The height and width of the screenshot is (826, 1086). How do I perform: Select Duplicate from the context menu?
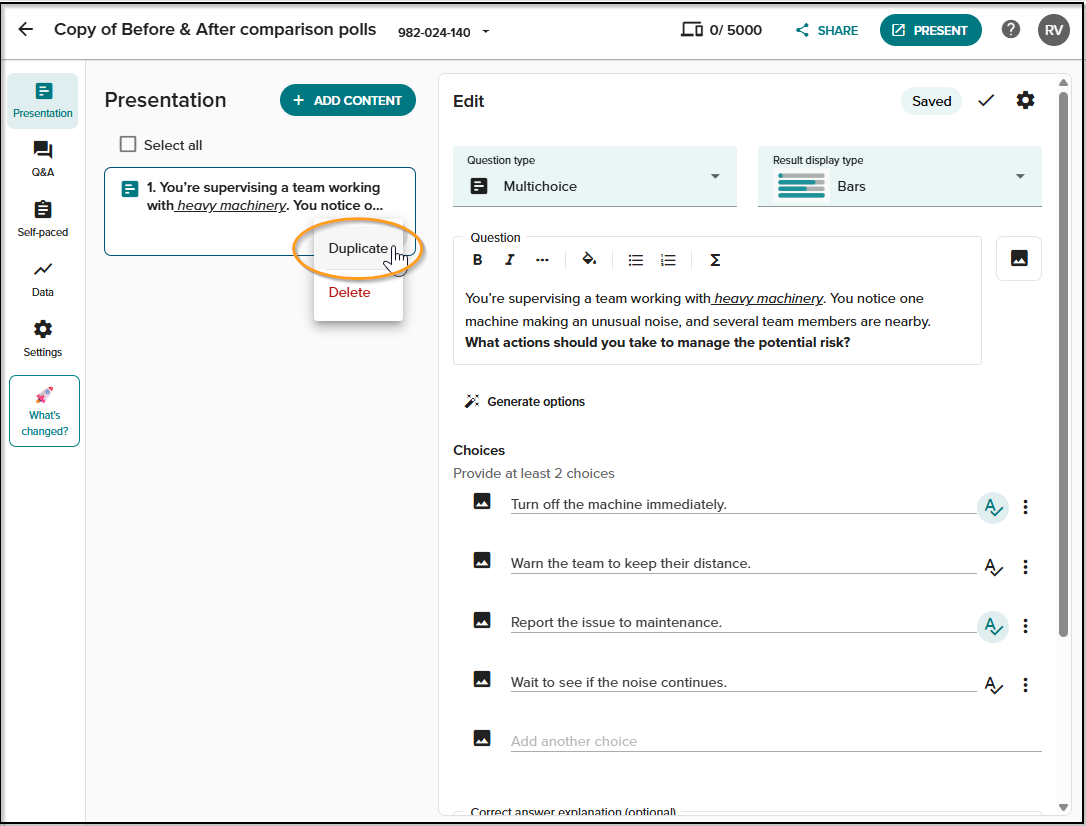click(358, 249)
